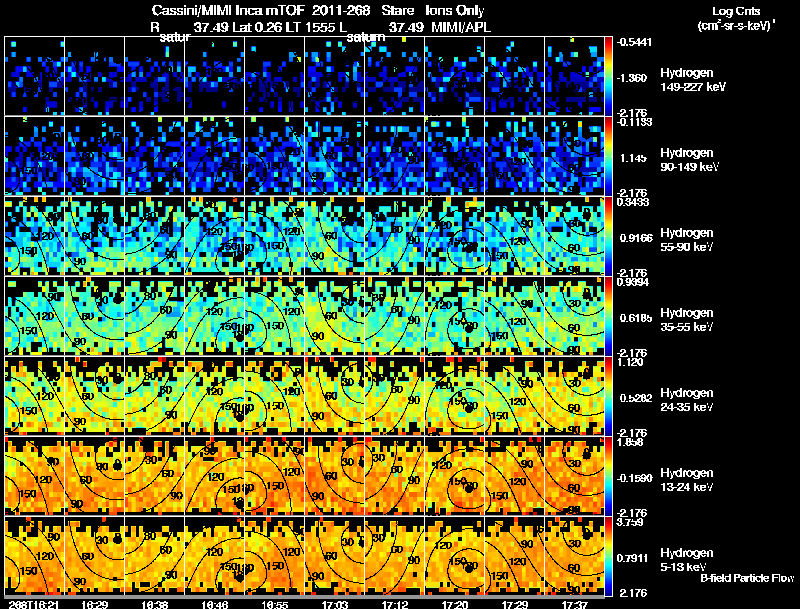Open the 35-55 keV panel at 16:46
Viewport: 800px width, 609px height.
point(215,316)
